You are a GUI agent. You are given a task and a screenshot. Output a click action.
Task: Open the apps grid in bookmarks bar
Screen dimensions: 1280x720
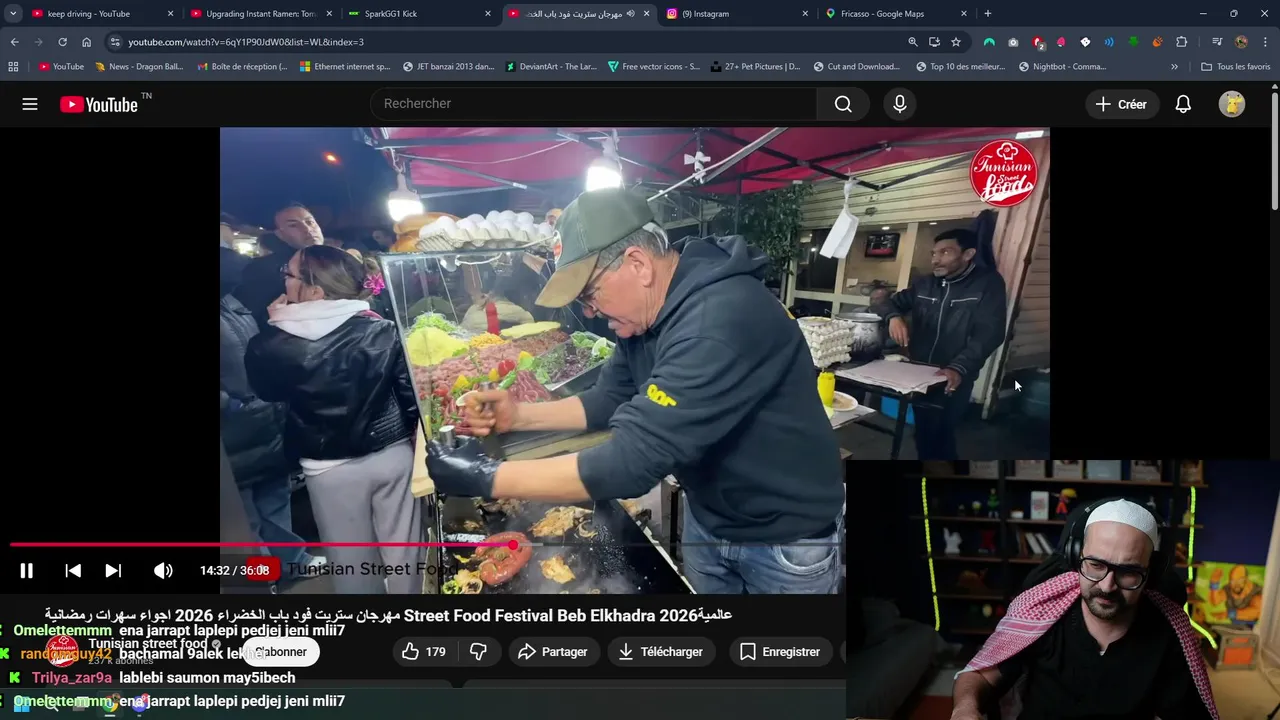click(x=13, y=67)
